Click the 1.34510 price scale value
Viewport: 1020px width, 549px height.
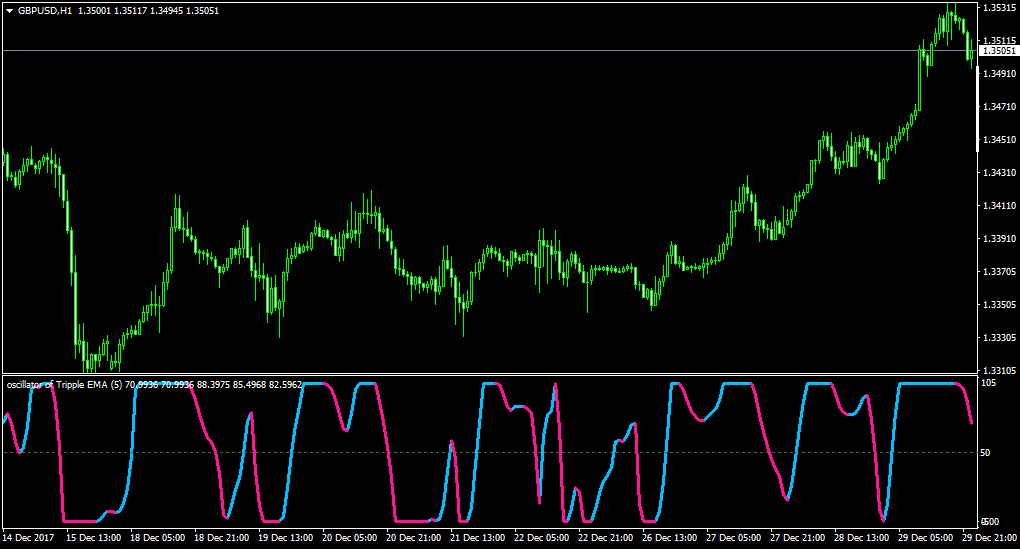[999, 140]
